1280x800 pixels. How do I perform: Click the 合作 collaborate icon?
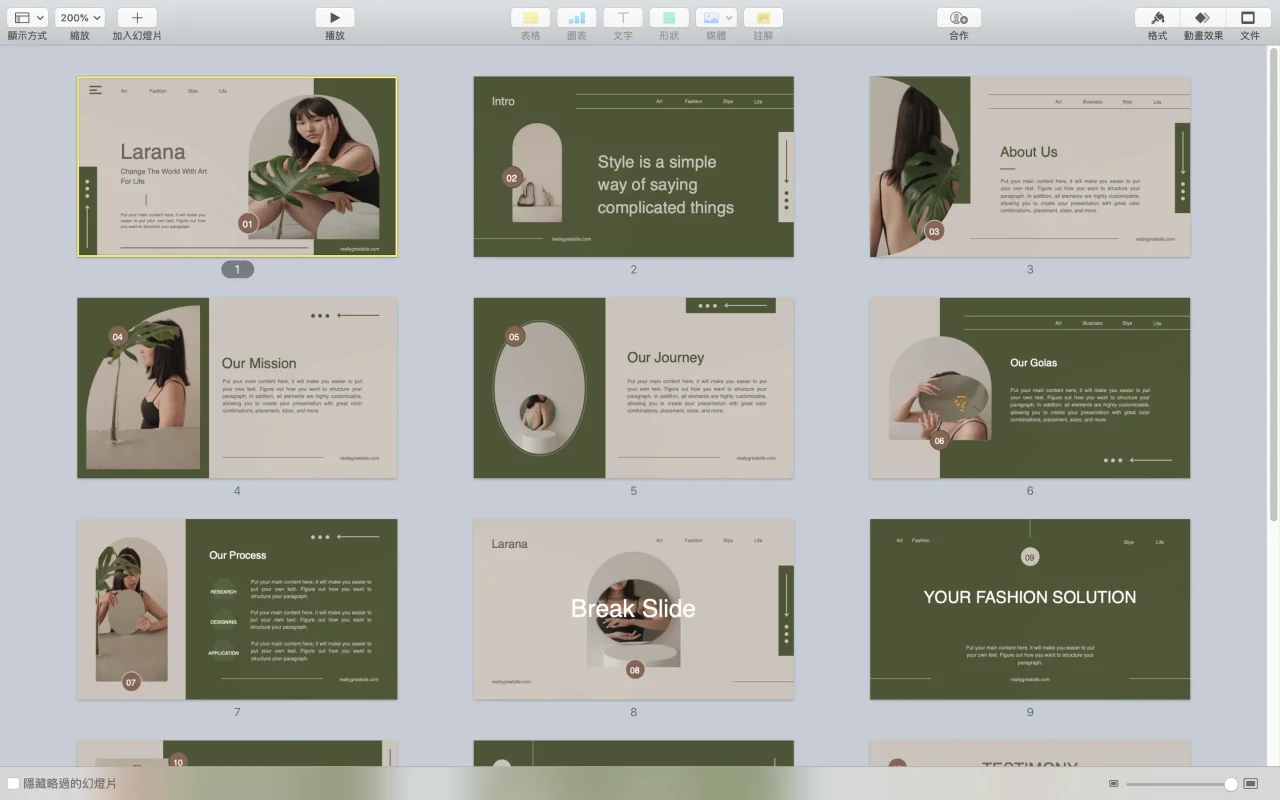959,18
